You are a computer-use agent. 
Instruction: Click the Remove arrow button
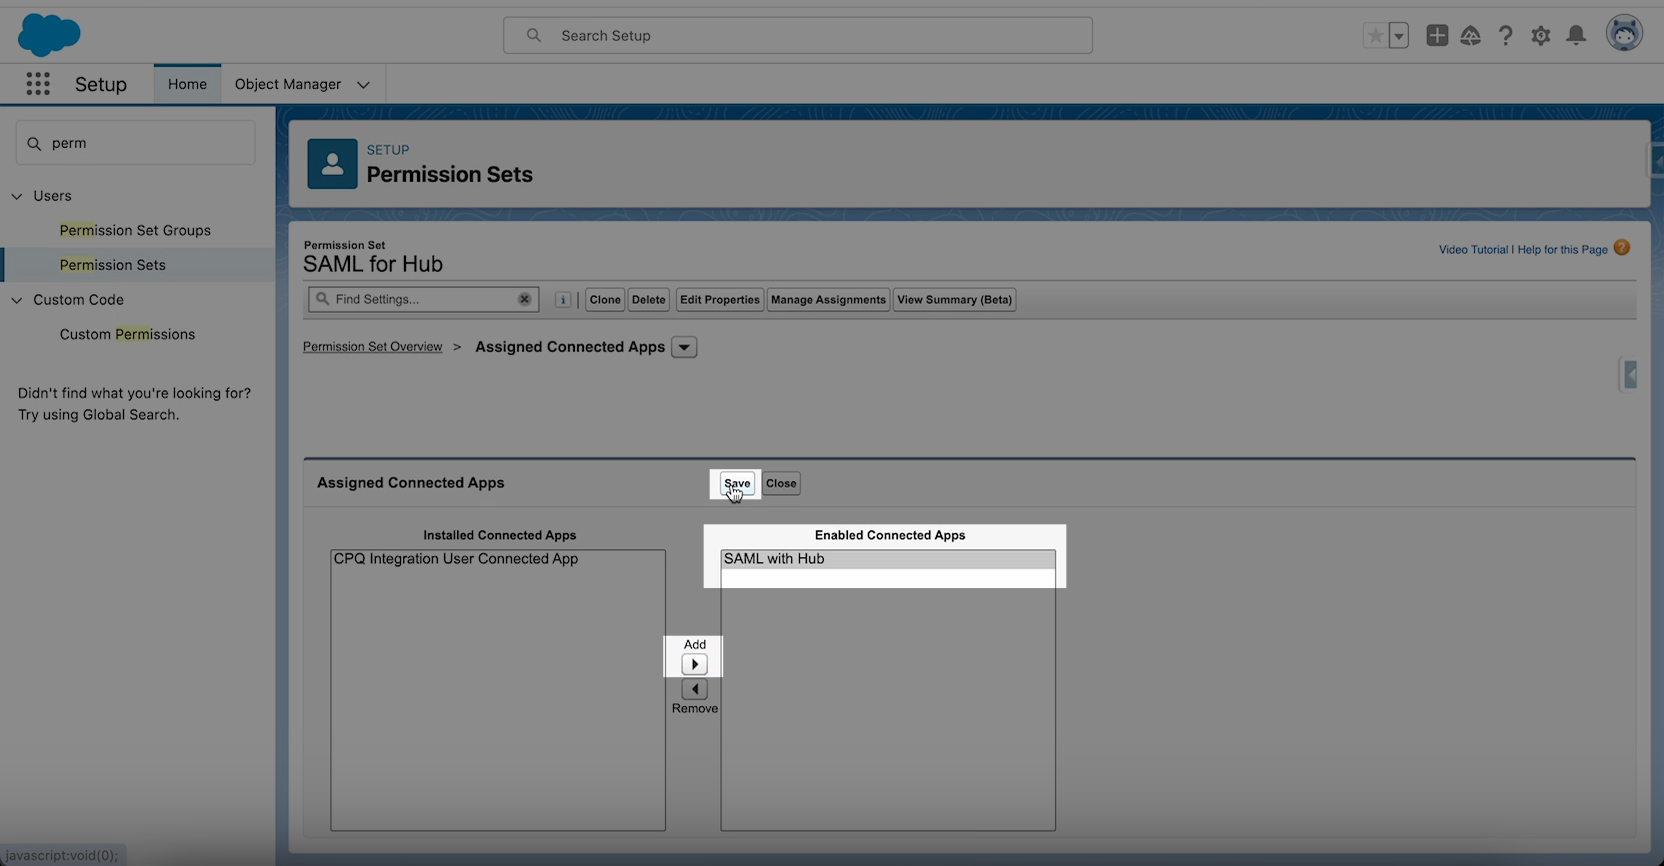coord(694,689)
